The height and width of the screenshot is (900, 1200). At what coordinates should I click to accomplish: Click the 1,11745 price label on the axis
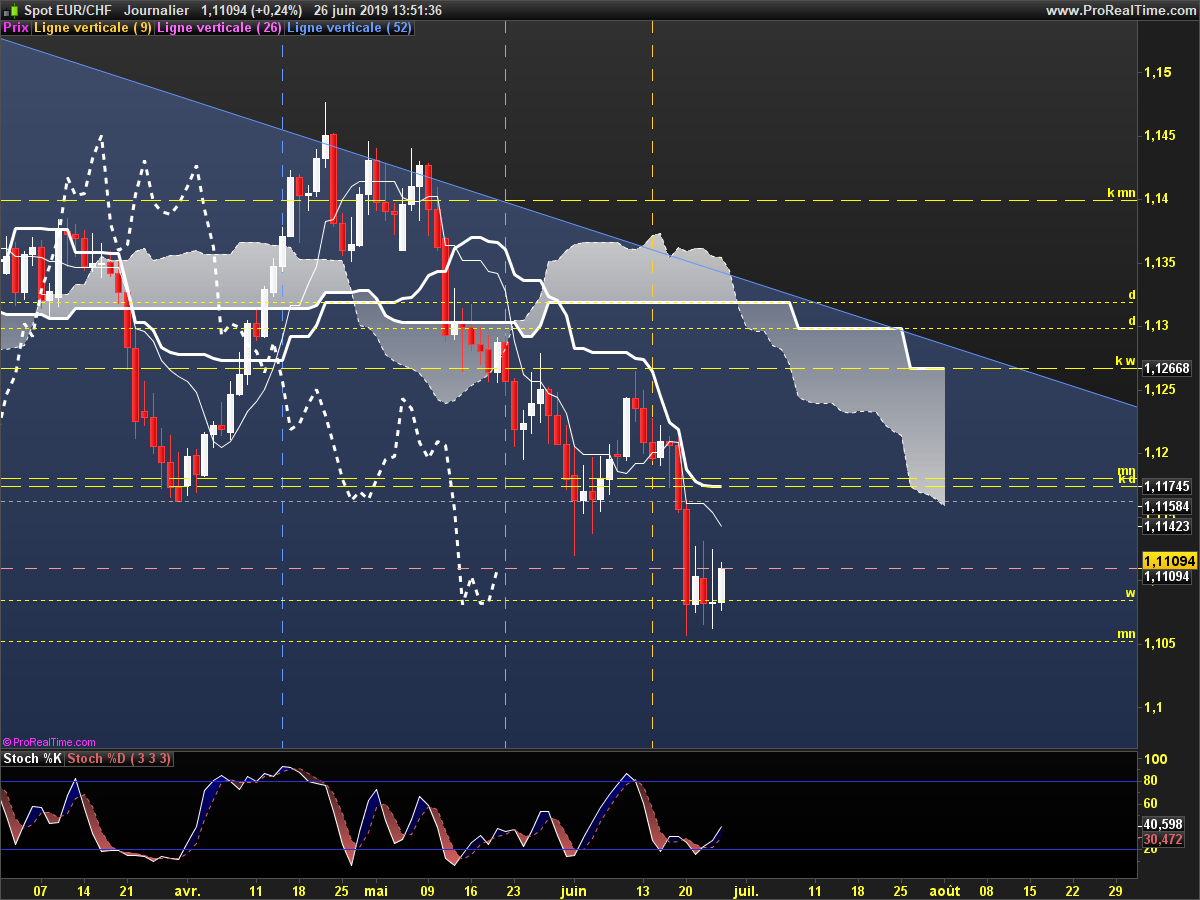(x=1168, y=486)
